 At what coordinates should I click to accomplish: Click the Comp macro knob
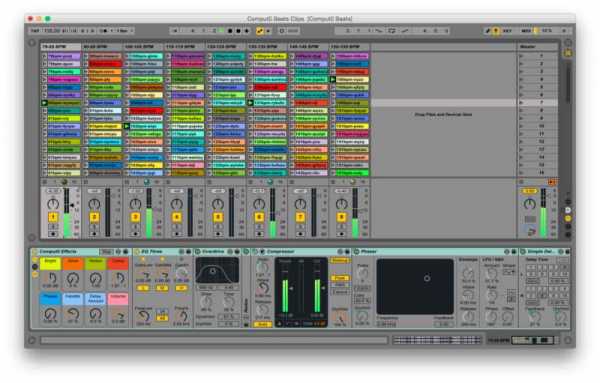click(x=118, y=278)
